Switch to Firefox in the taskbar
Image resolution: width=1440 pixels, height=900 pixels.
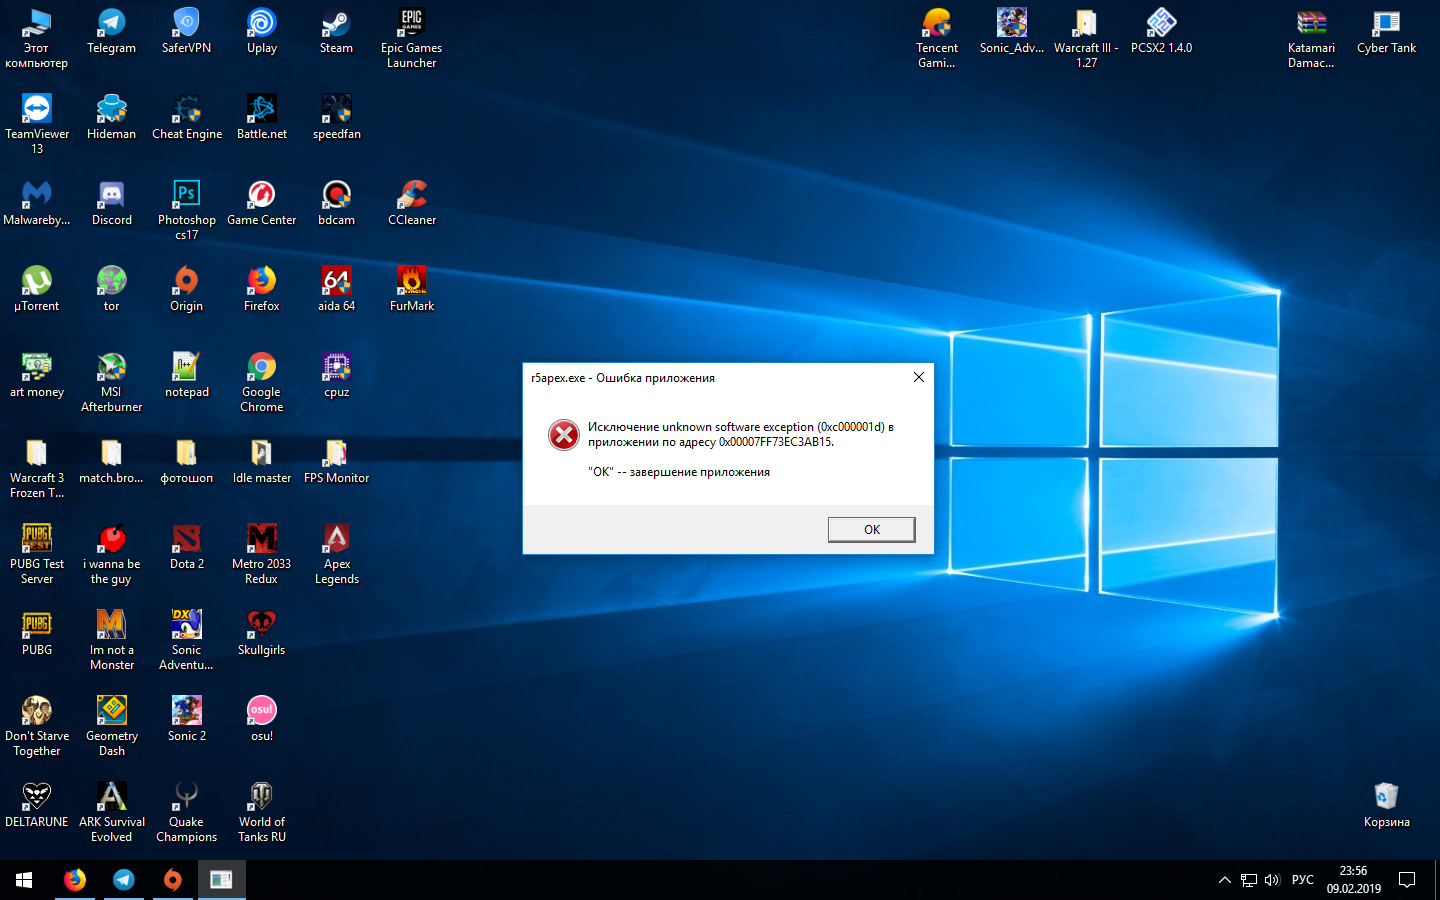pos(75,880)
